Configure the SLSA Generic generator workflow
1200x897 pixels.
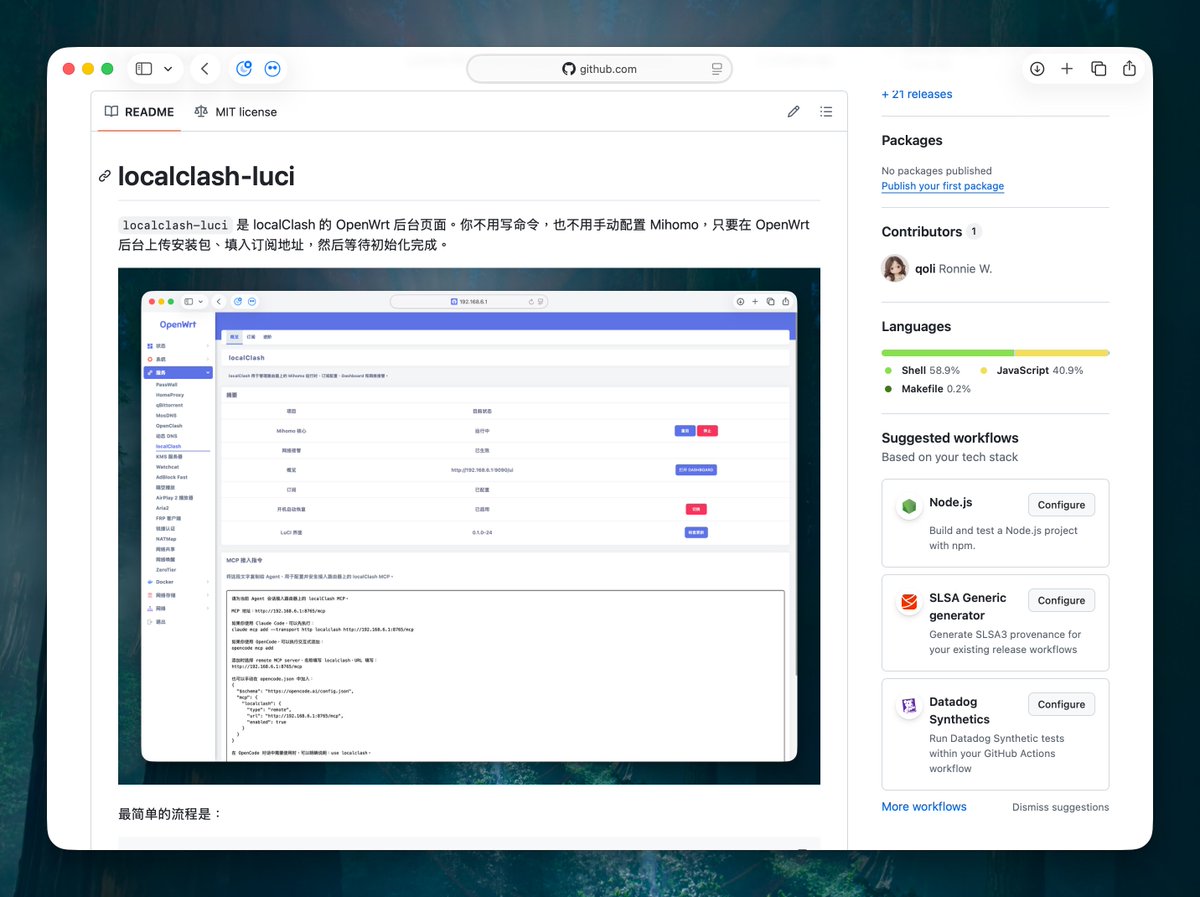(1061, 600)
